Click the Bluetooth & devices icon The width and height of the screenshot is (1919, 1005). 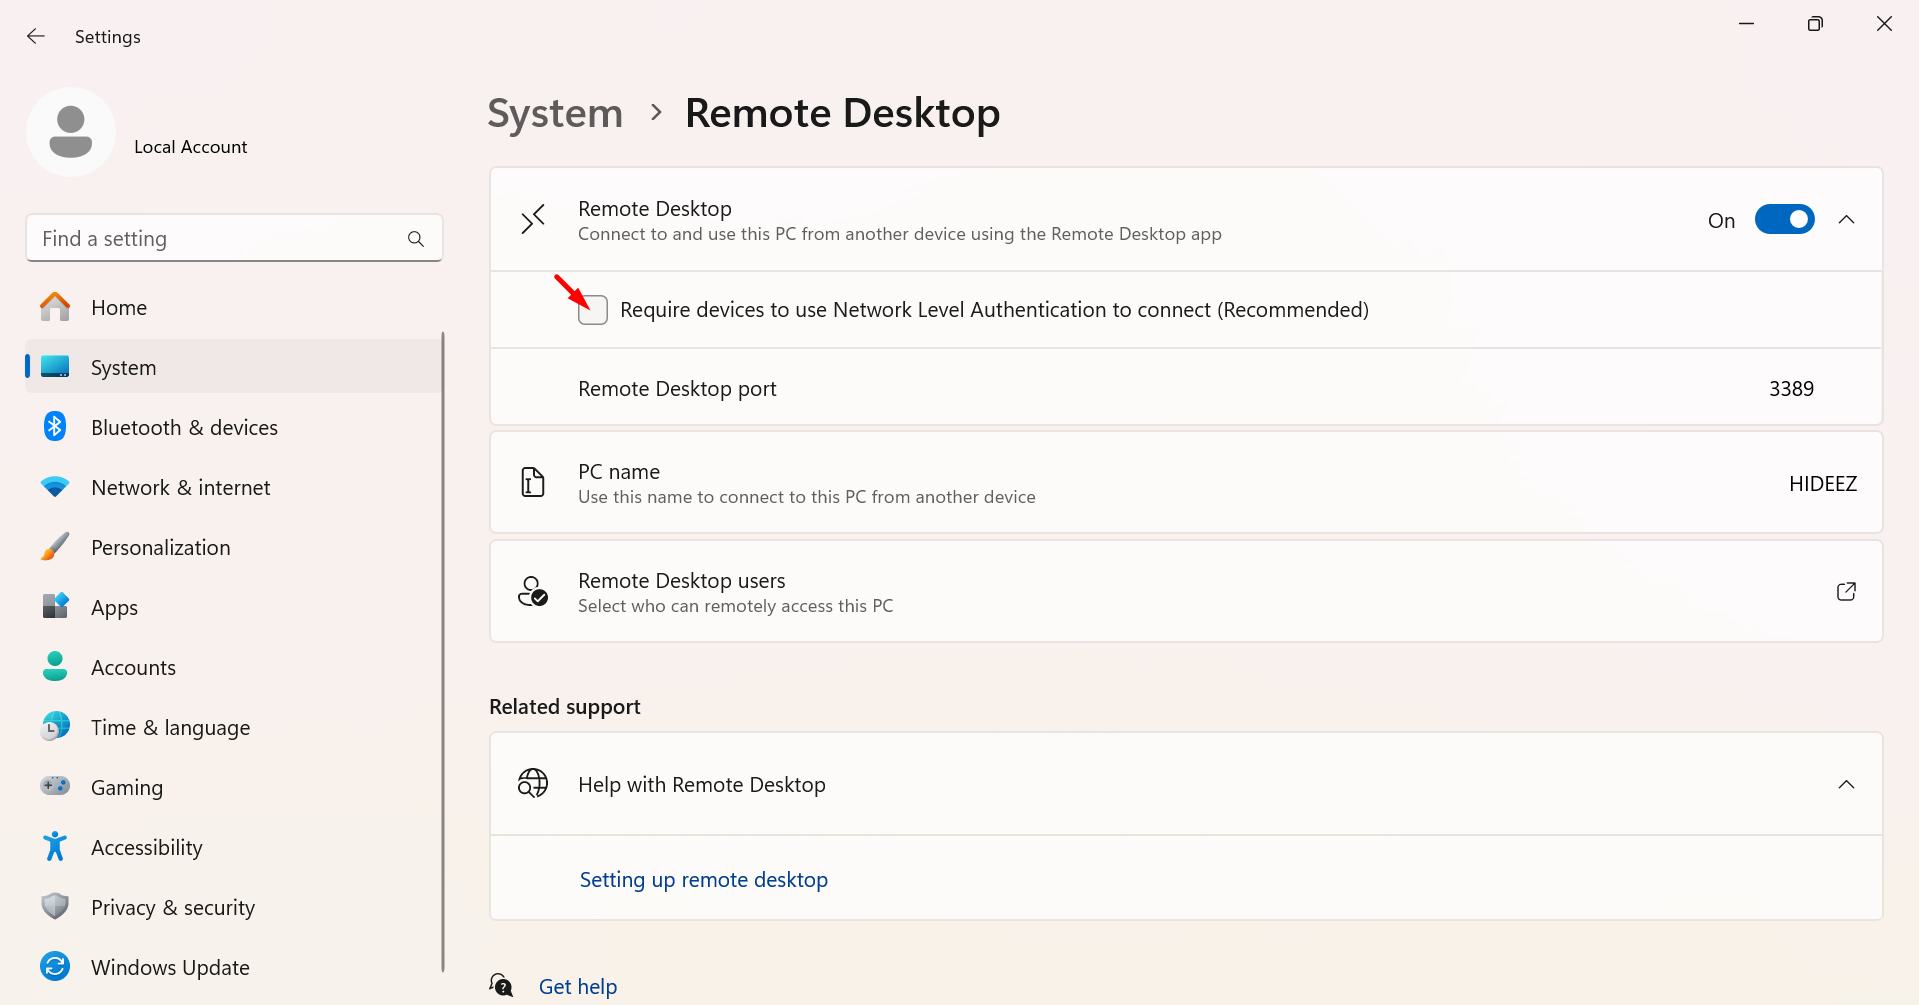pyautogui.click(x=55, y=427)
